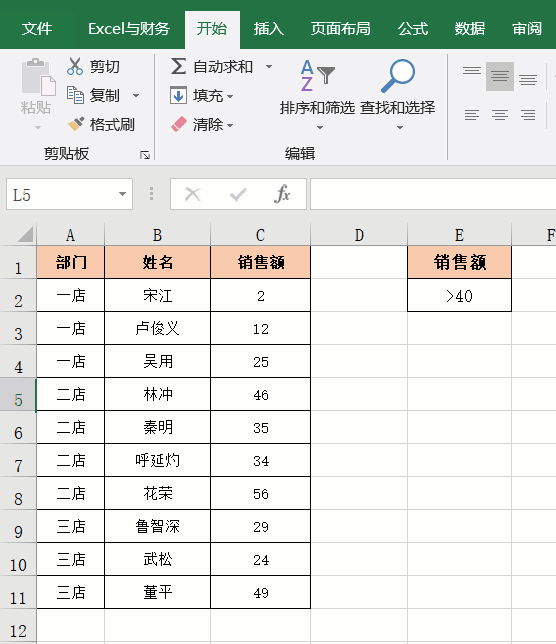Click the Copy icon
The height and width of the screenshot is (644, 556).
pos(75,95)
